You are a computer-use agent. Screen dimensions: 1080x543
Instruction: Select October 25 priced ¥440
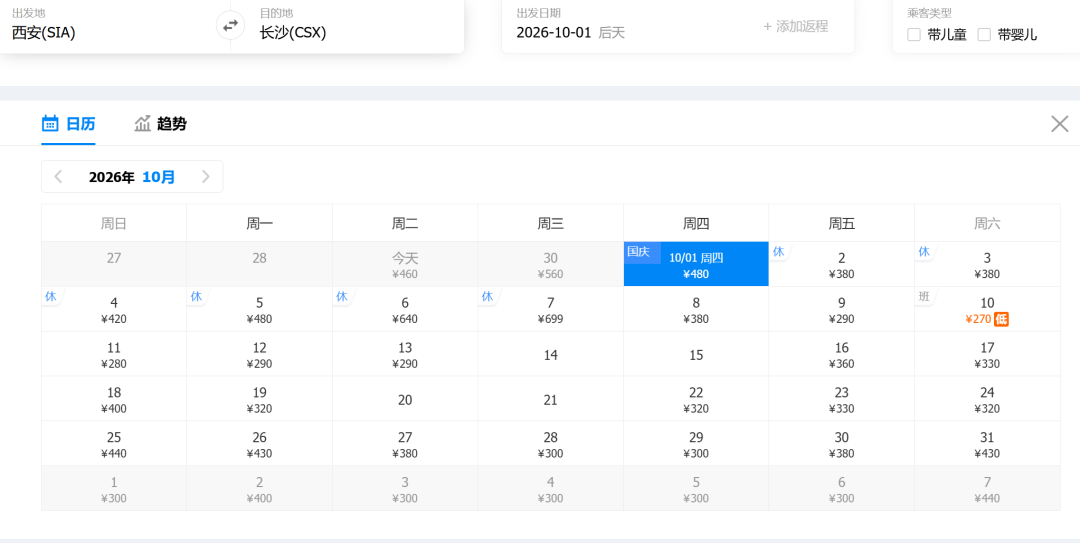pos(114,444)
